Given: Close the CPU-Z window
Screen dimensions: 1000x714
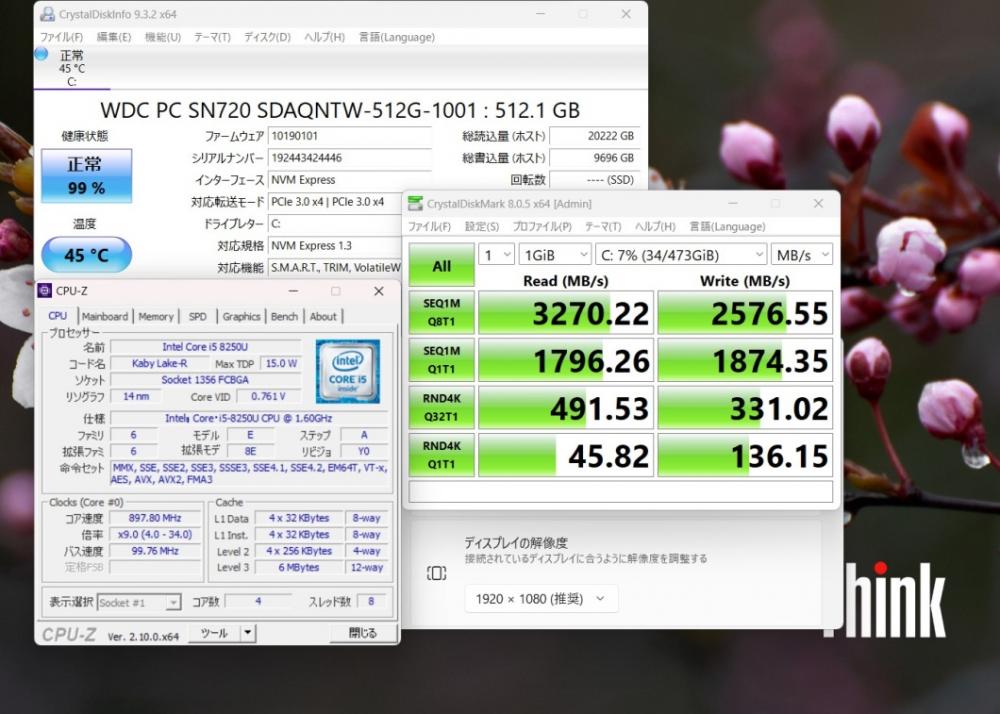Looking at the screenshot, I should click(379, 291).
